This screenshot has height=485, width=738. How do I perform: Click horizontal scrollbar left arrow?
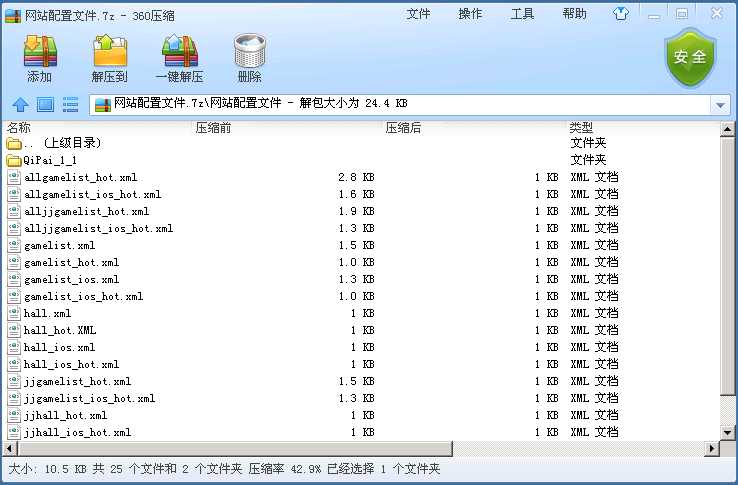point(9,448)
